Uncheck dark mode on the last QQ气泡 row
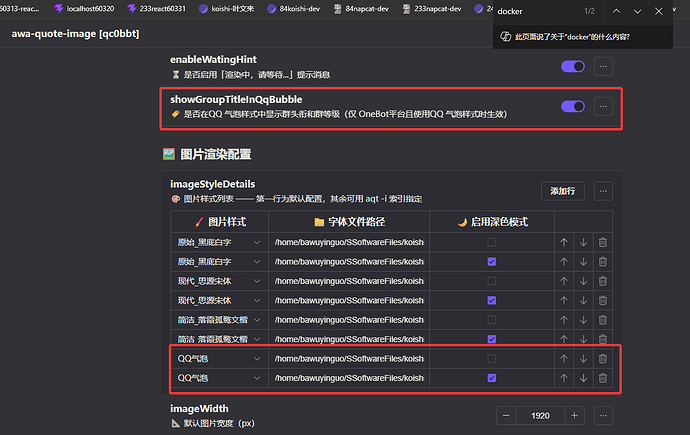This screenshot has width=690, height=435. click(490, 378)
